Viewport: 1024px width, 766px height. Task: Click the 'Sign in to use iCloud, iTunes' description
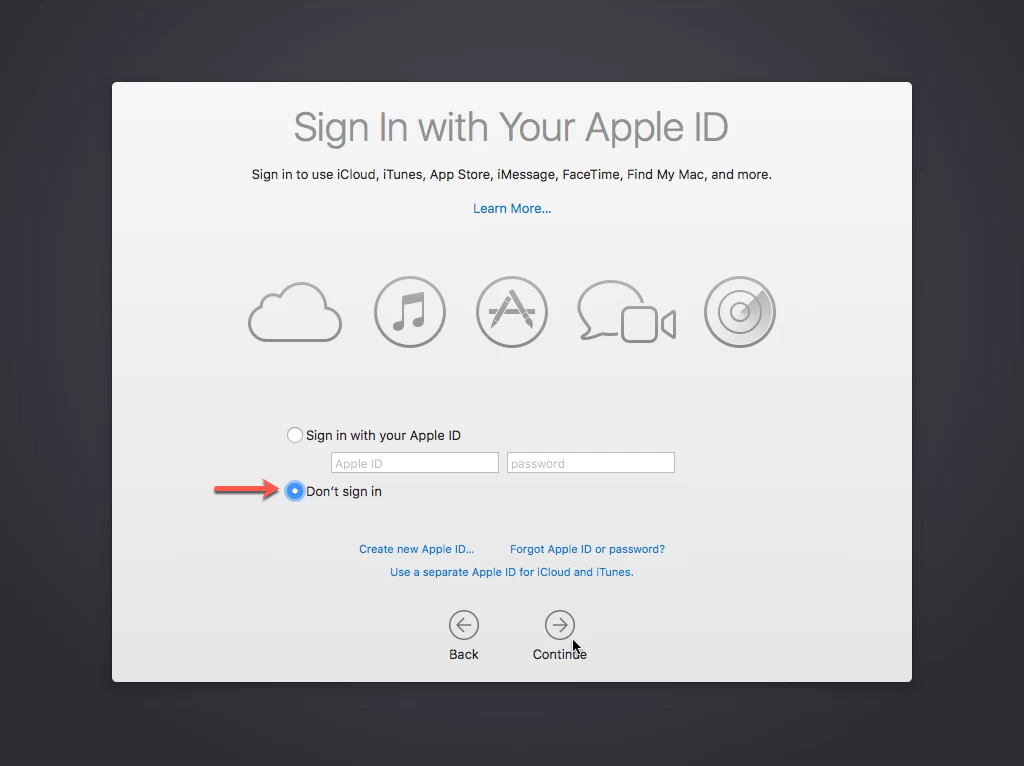click(512, 174)
